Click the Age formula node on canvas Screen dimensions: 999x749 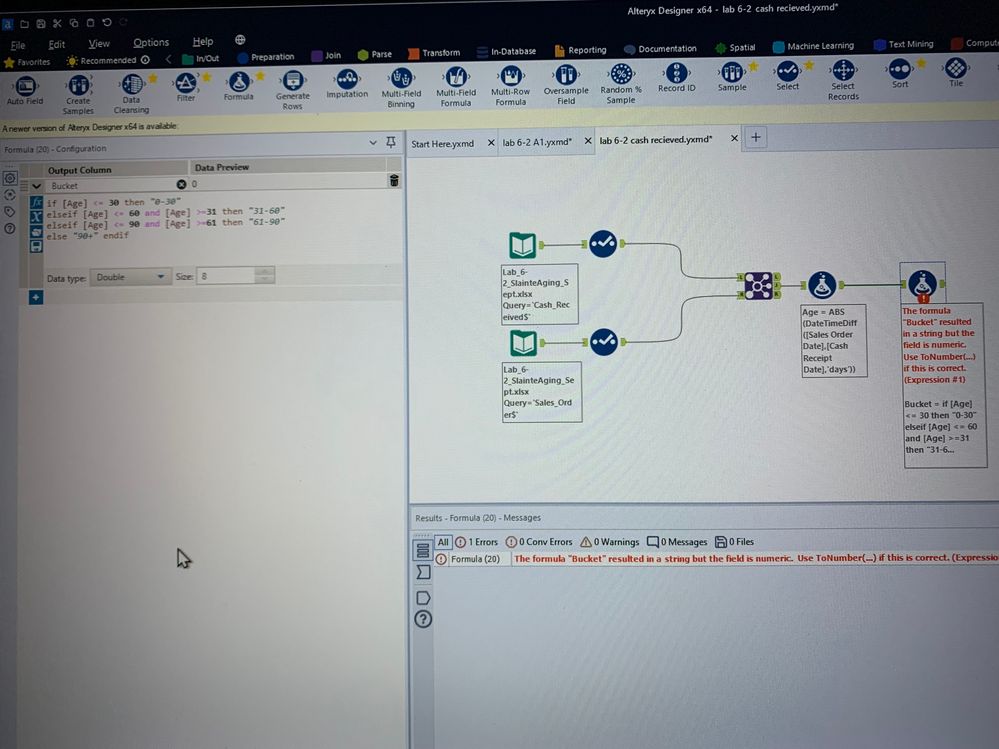(822, 285)
